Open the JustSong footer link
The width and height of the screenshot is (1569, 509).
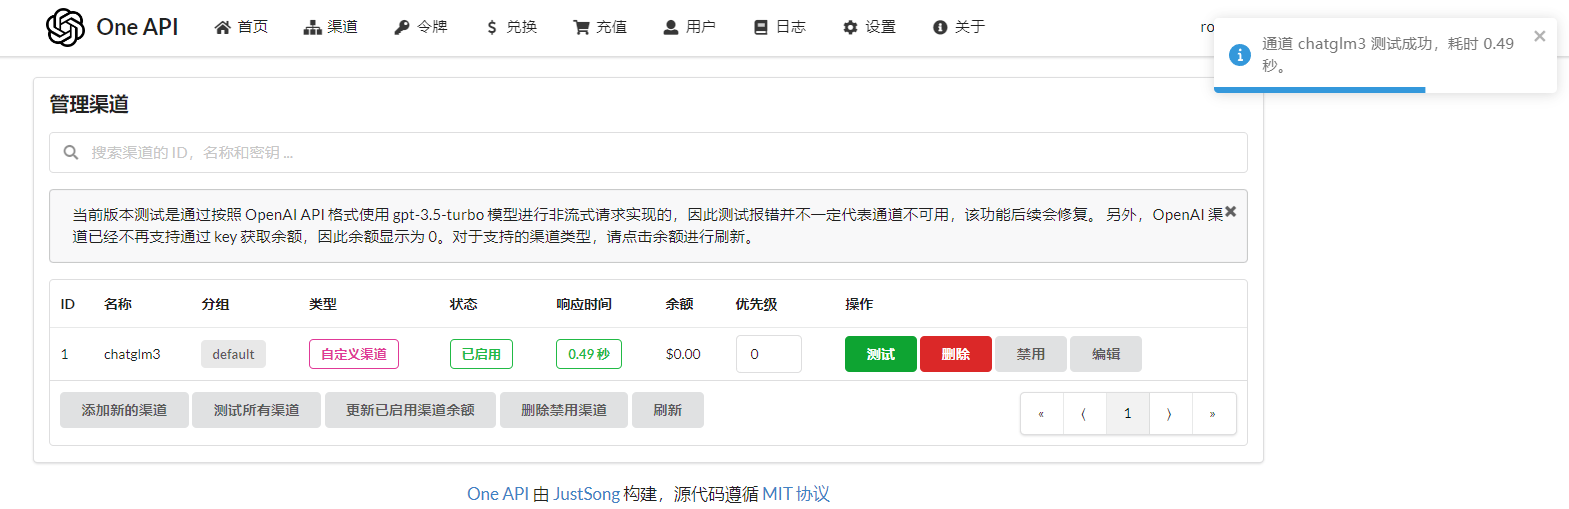pyautogui.click(x=587, y=494)
